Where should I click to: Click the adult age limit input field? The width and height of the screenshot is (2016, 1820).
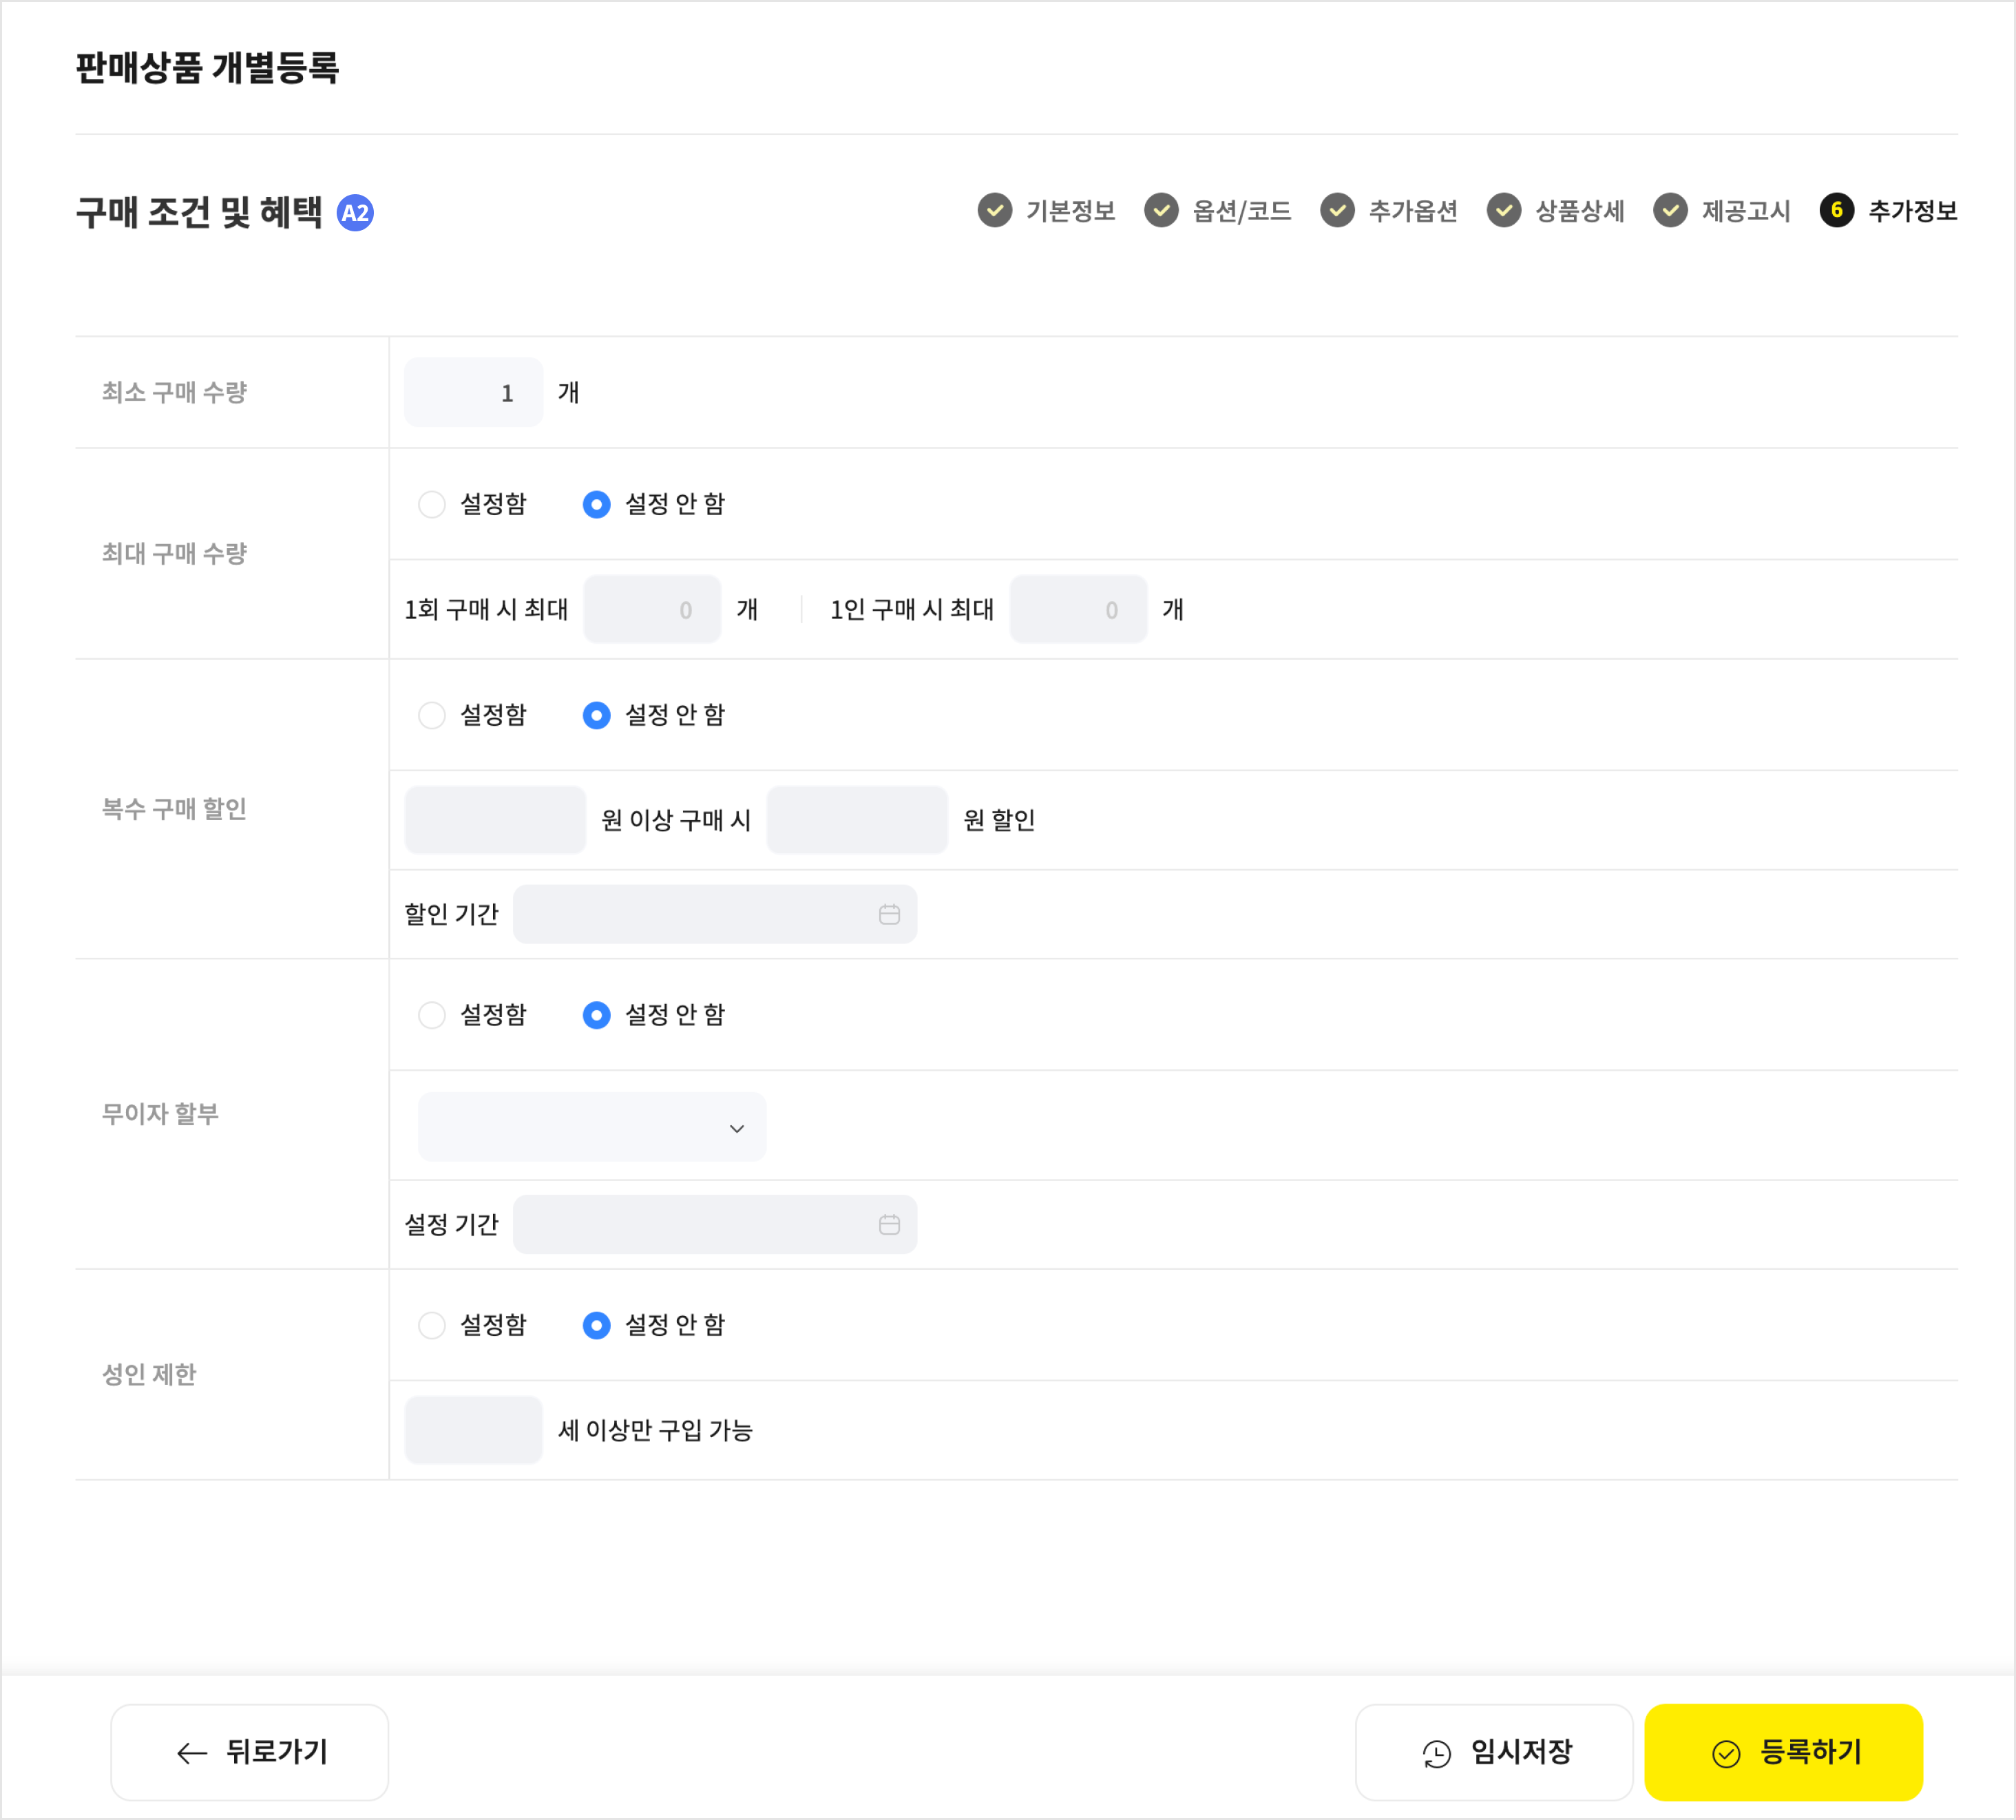(473, 1430)
